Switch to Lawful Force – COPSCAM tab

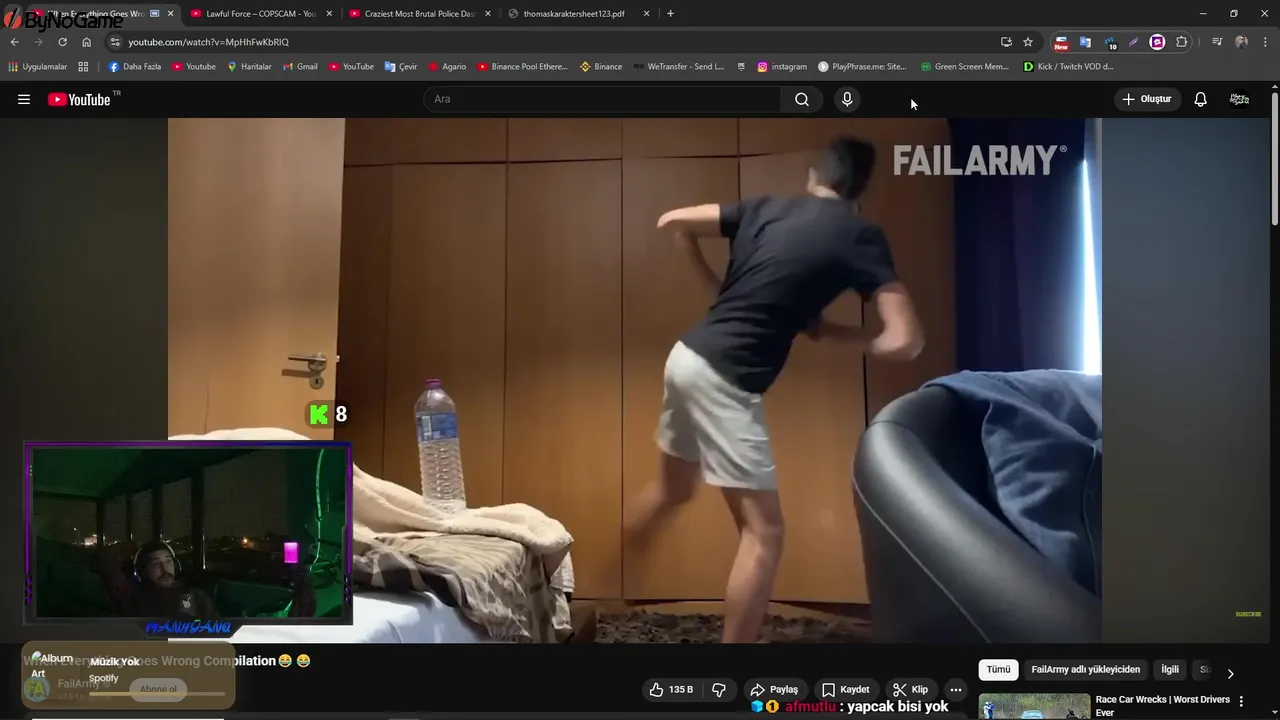[x=260, y=14]
